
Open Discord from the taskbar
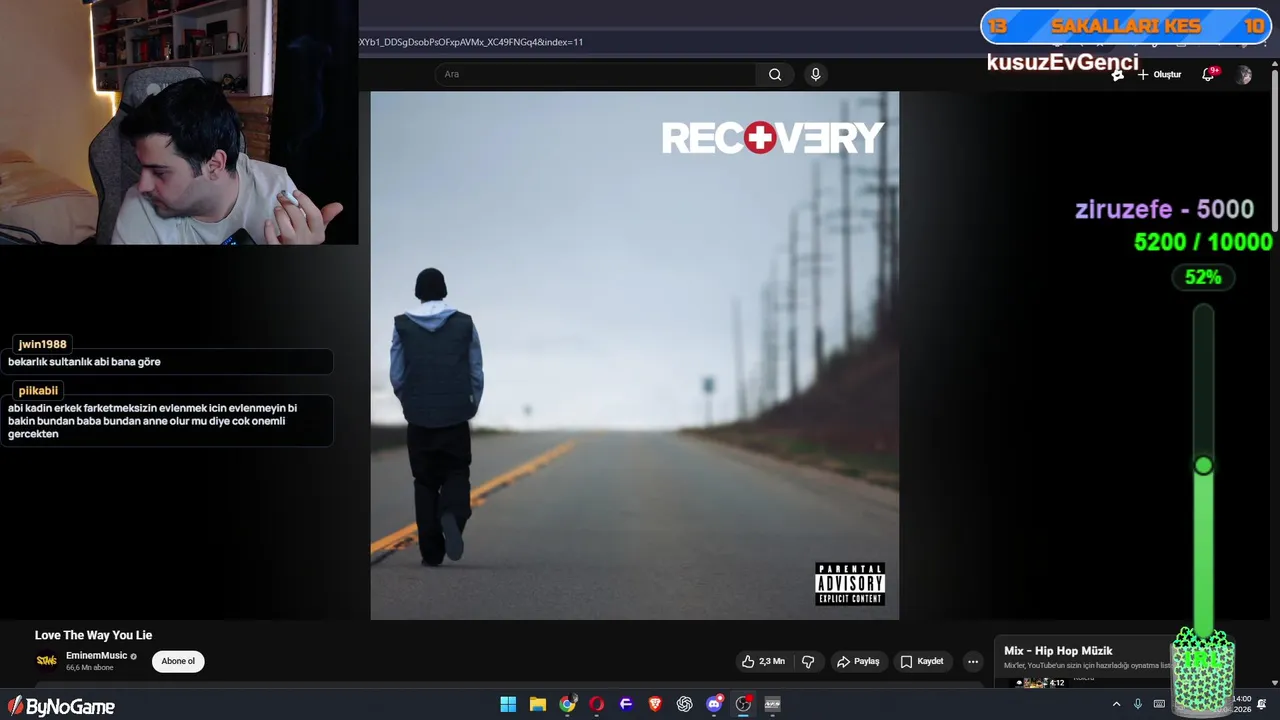coord(714,704)
